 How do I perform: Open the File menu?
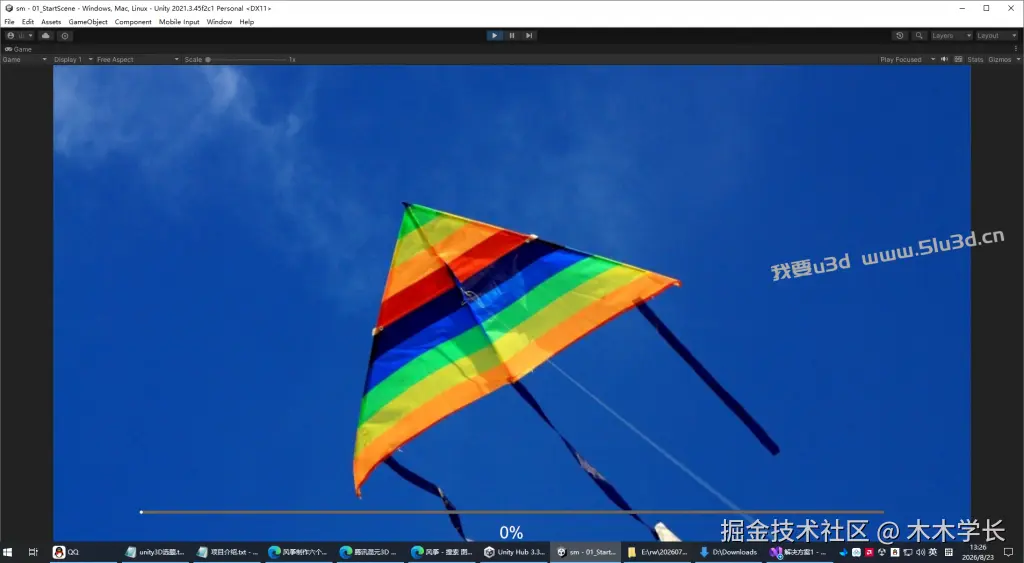click(9, 22)
